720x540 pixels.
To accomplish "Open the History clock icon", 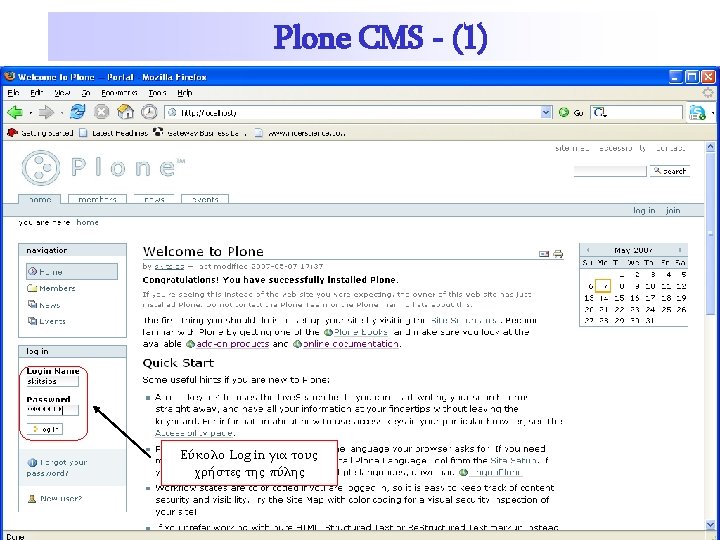I will point(149,112).
